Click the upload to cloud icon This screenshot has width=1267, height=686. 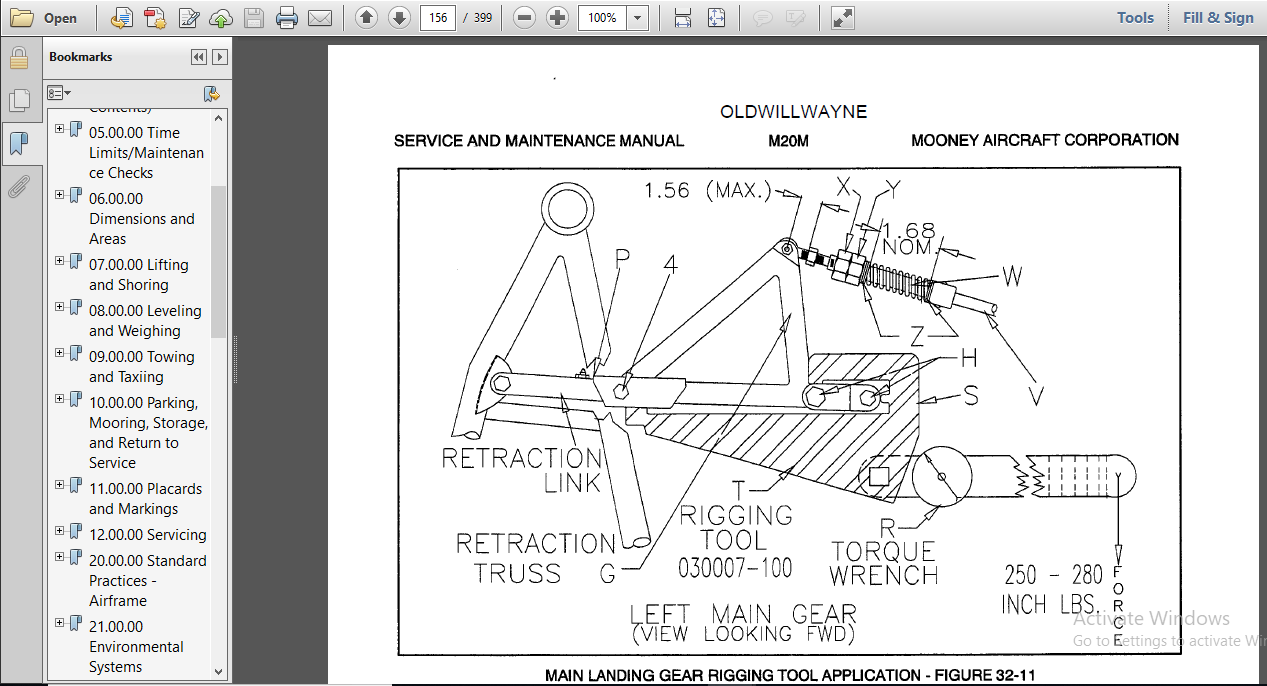coord(221,18)
